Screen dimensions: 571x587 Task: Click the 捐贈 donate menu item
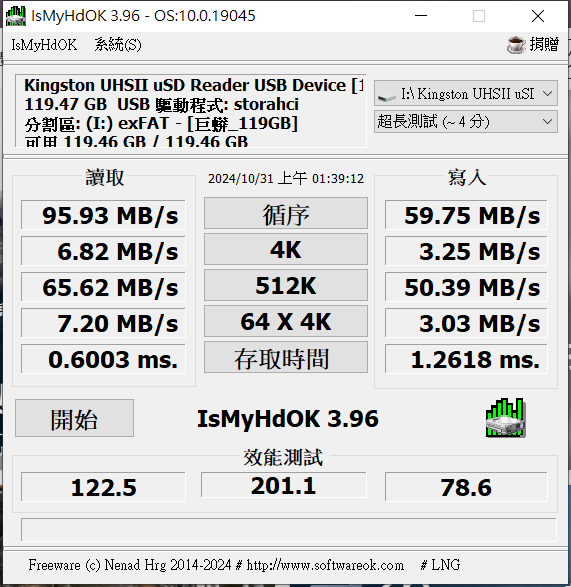[544, 45]
